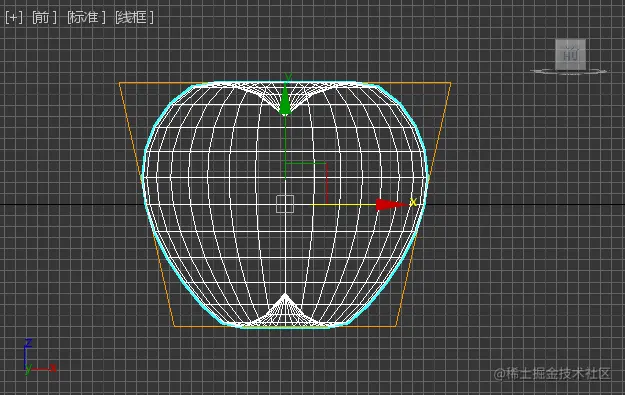Open the 前 point-of-view viewport menu
The height and width of the screenshot is (395, 625).
(x=44, y=18)
